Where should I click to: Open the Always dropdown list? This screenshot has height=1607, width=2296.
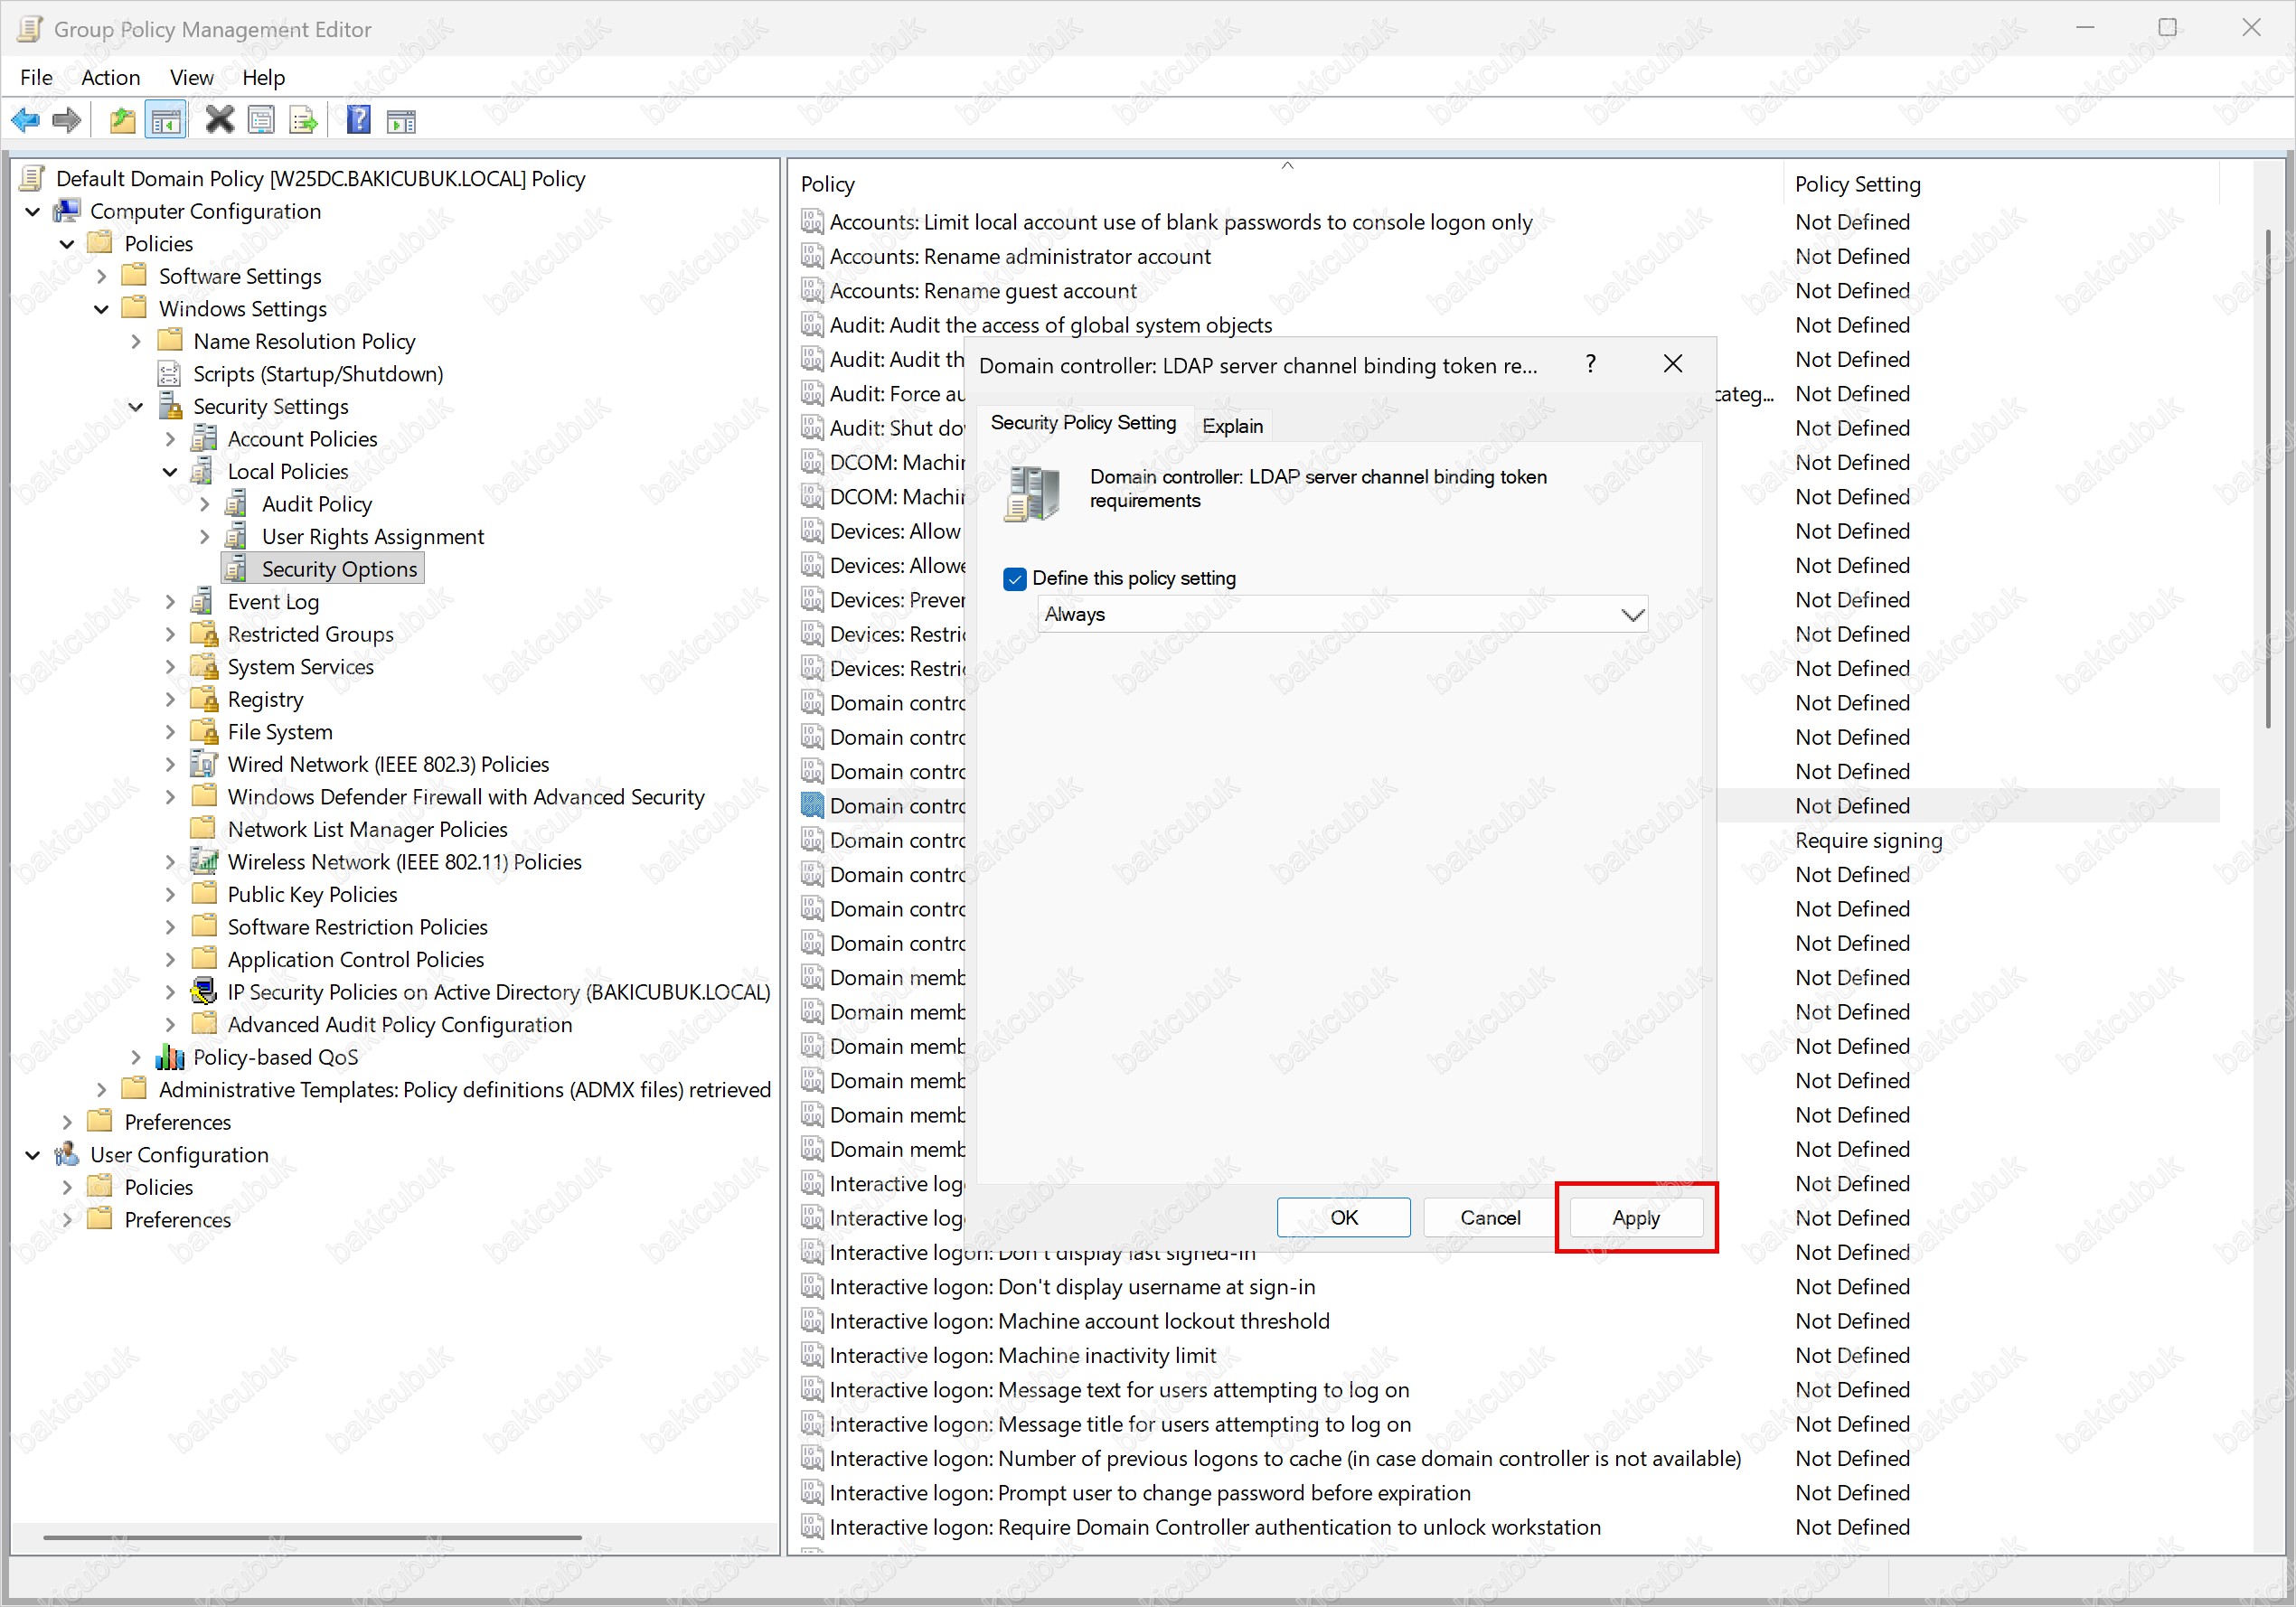click(1342, 614)
